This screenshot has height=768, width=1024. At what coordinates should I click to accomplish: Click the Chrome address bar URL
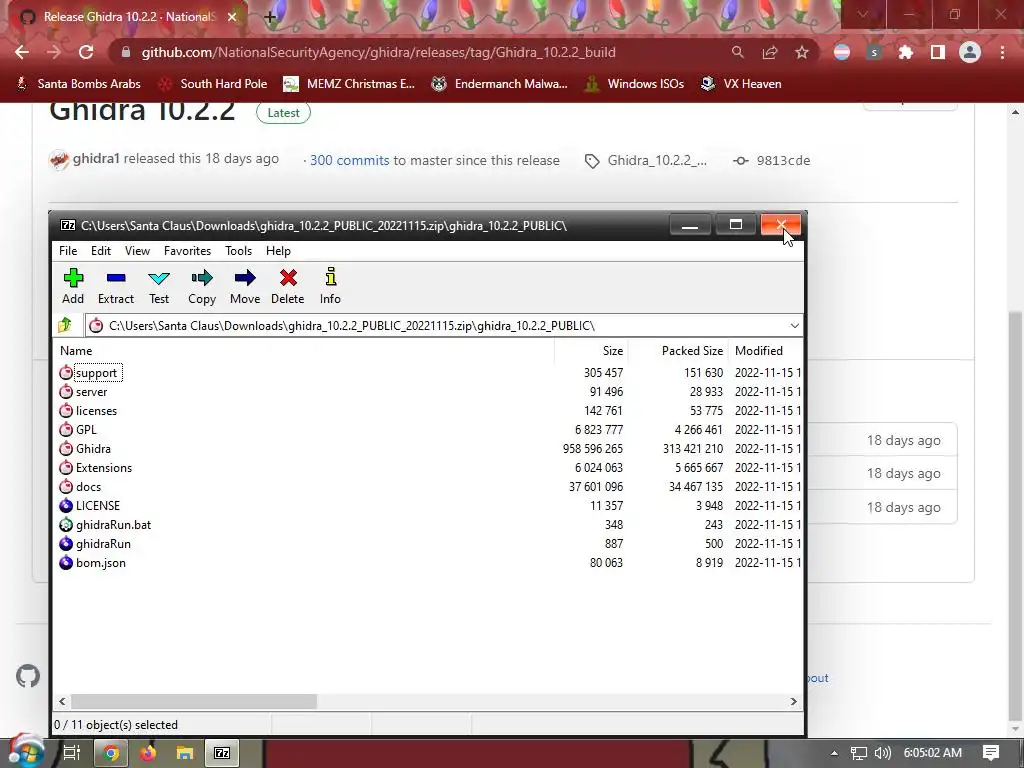click(378, 52)
